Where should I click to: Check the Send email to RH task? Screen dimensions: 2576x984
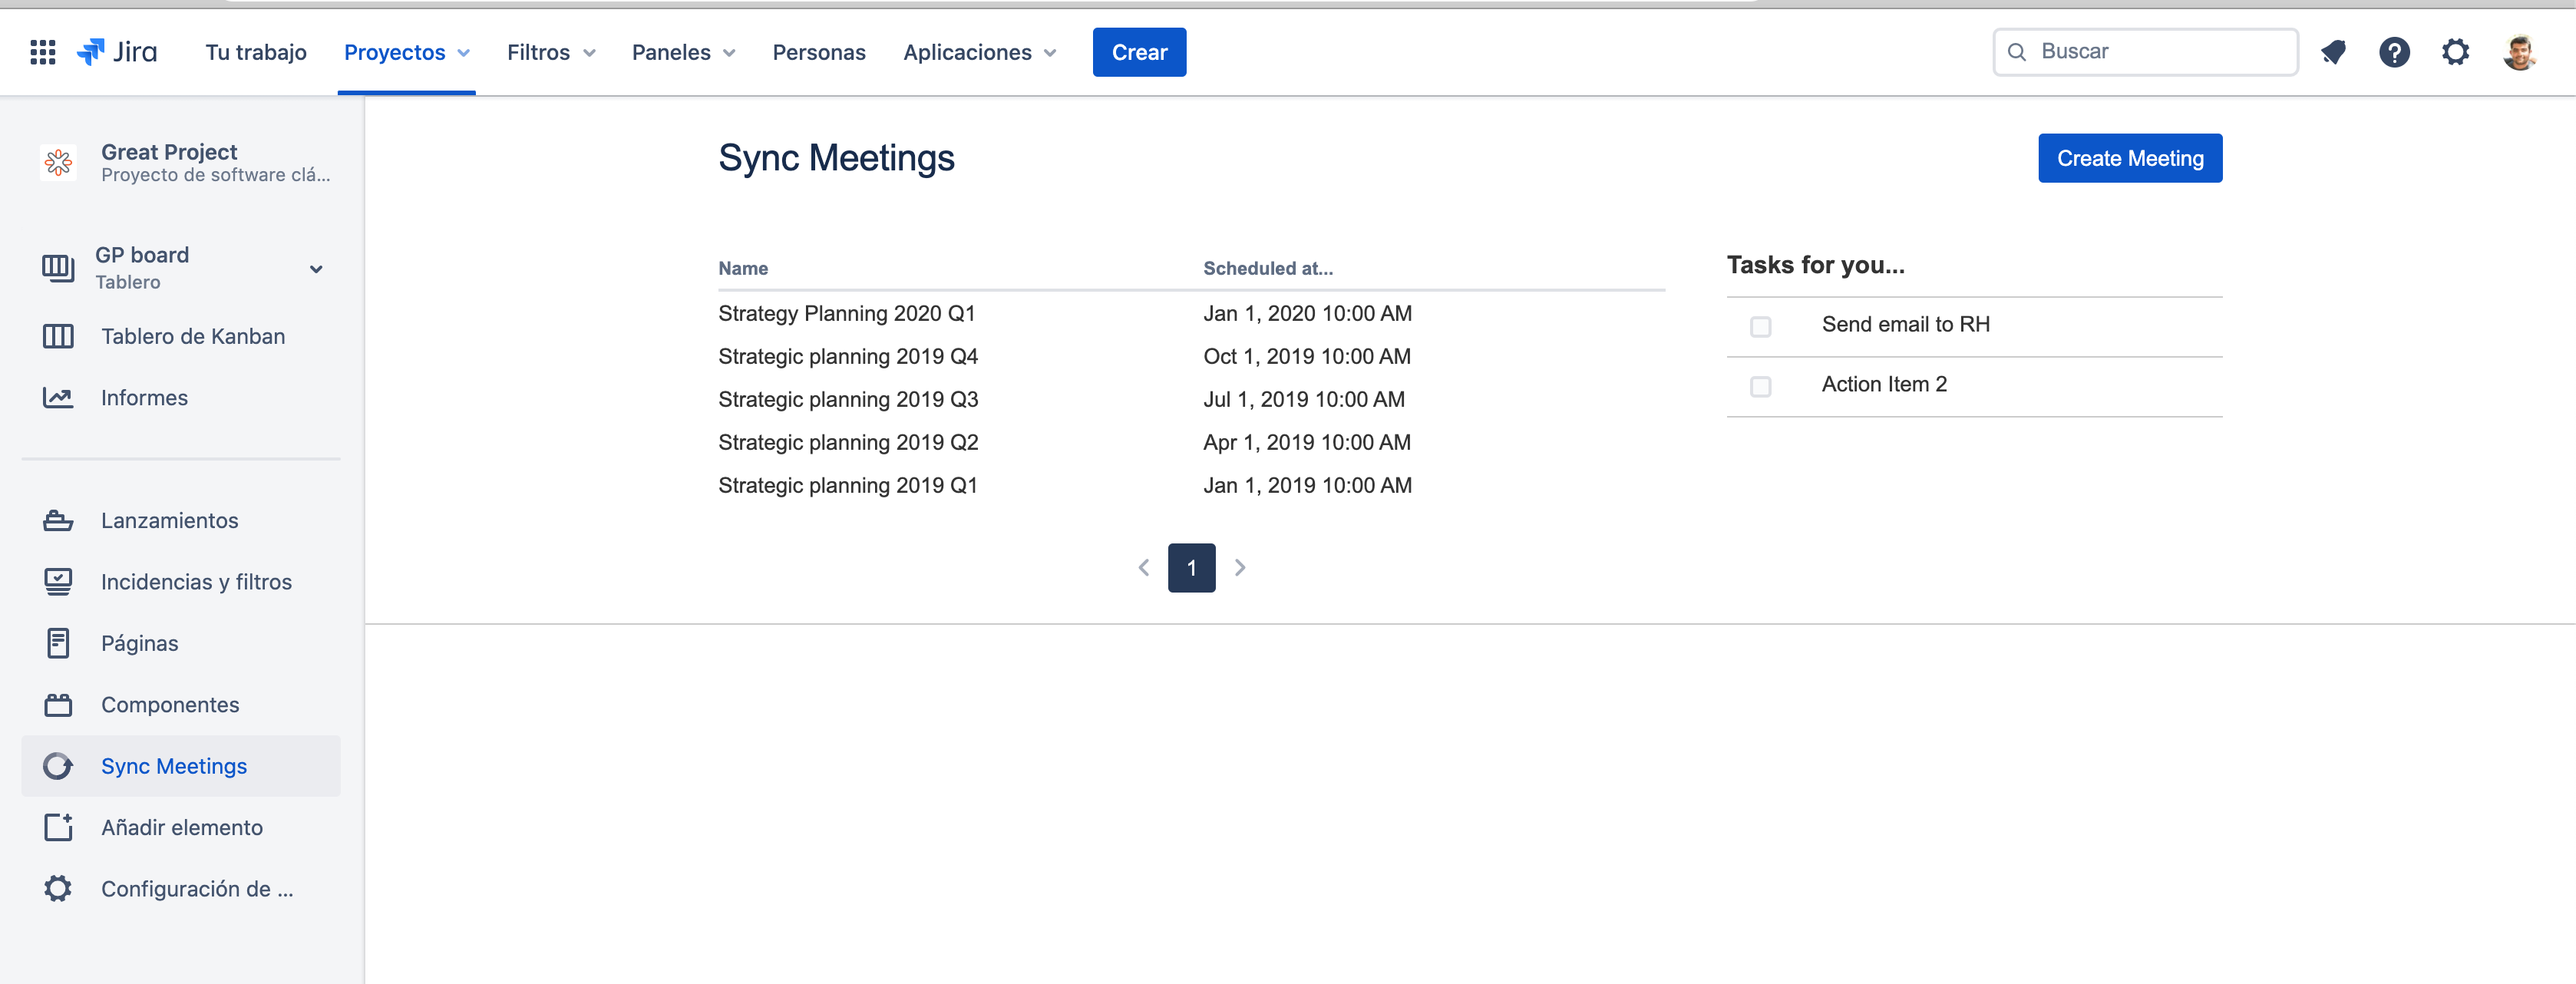pyautogui.click(x=1760, y=327)
